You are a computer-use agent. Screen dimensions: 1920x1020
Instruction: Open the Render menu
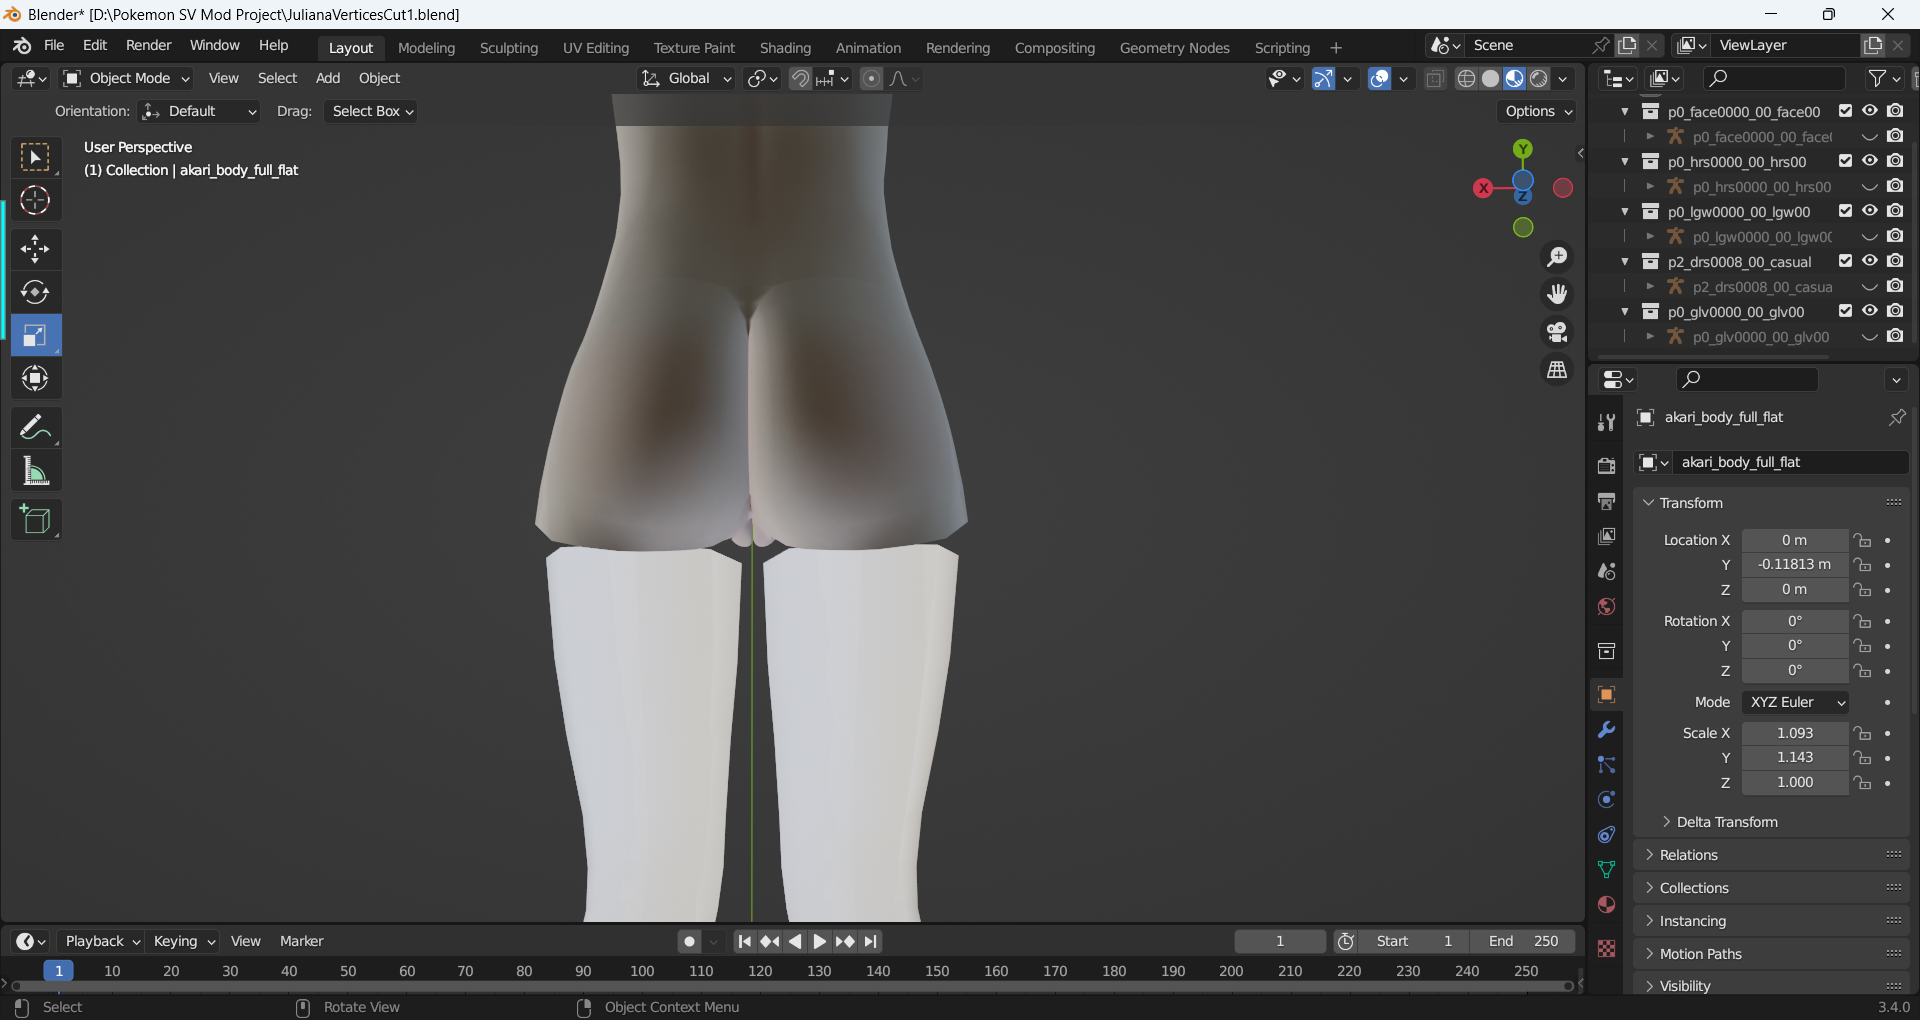point(149,45)
